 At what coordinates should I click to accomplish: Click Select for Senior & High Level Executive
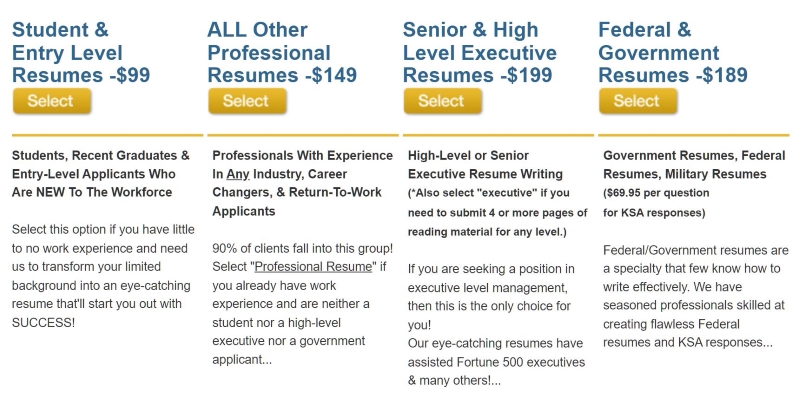[x=443, y=101]
